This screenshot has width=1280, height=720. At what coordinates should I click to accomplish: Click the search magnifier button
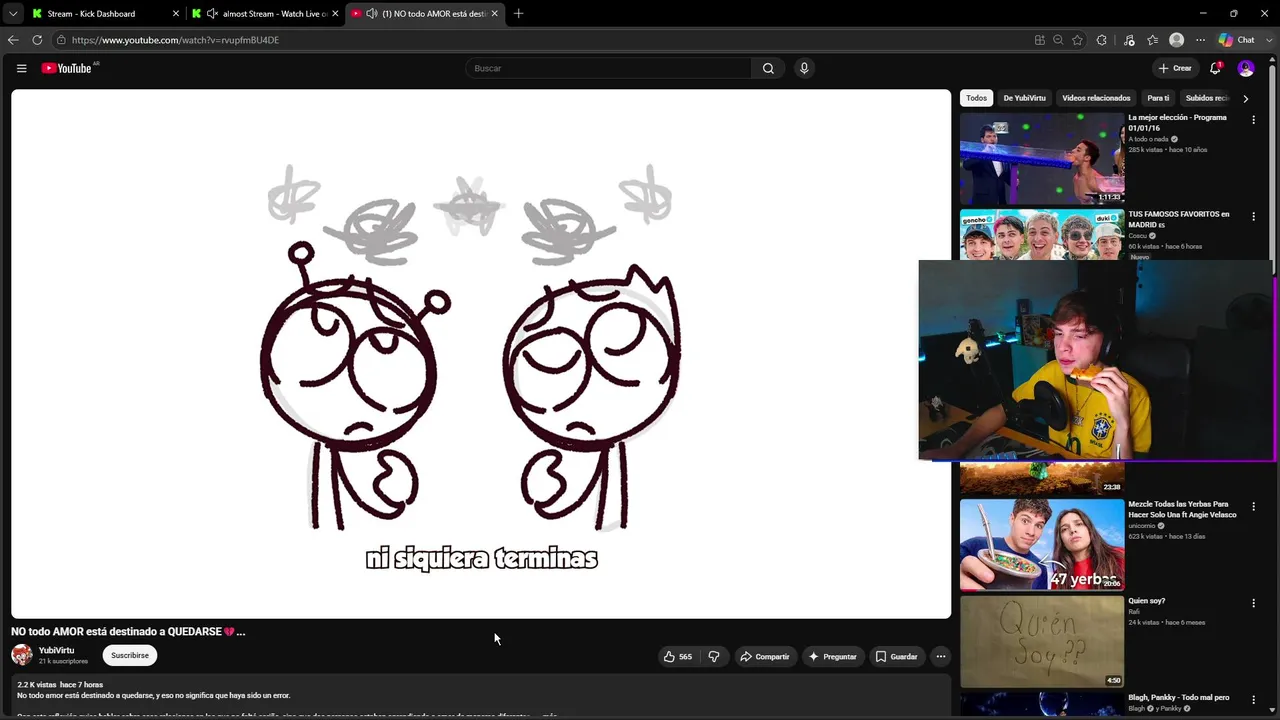click(768, 68)
